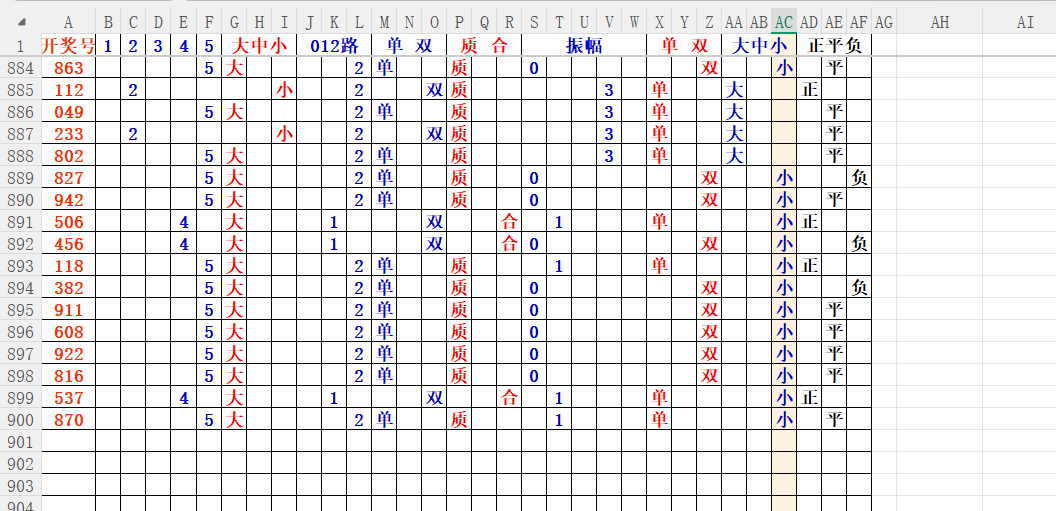Click the 正 cell in row 899

coord(809,398)
